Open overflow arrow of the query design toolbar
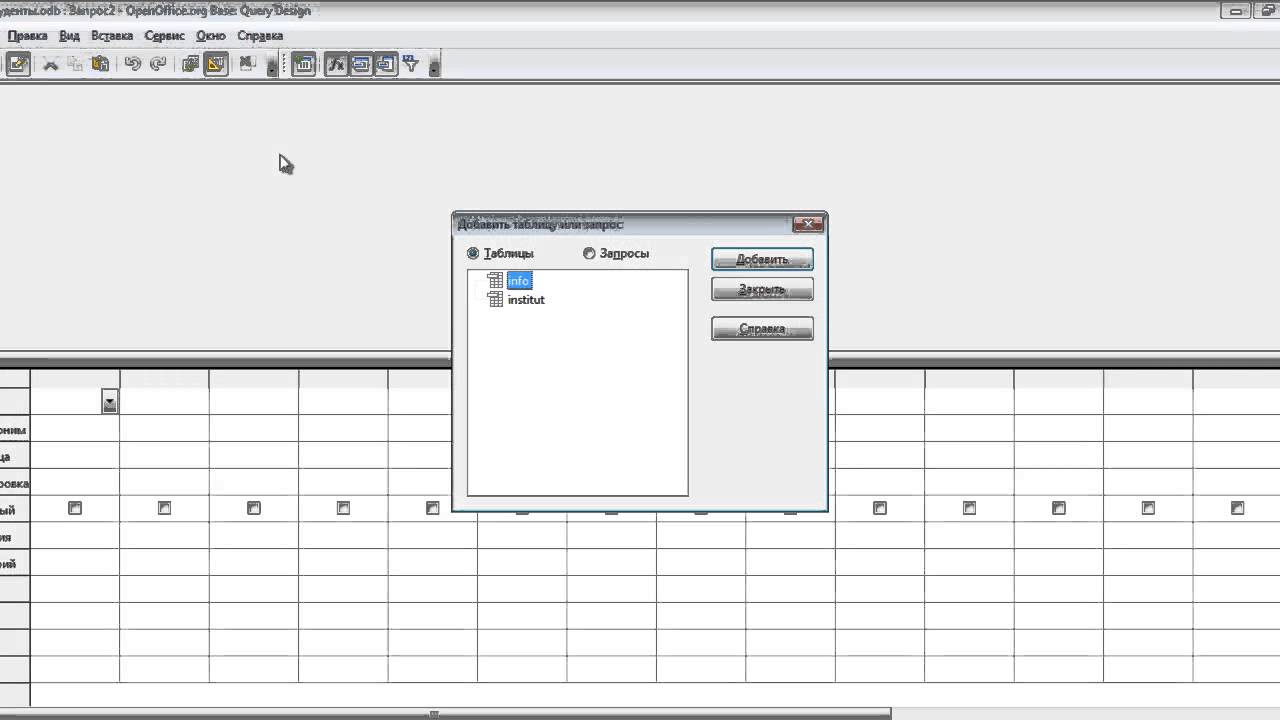The height and width of the screenshot is (720, 1280). (434, 66)
